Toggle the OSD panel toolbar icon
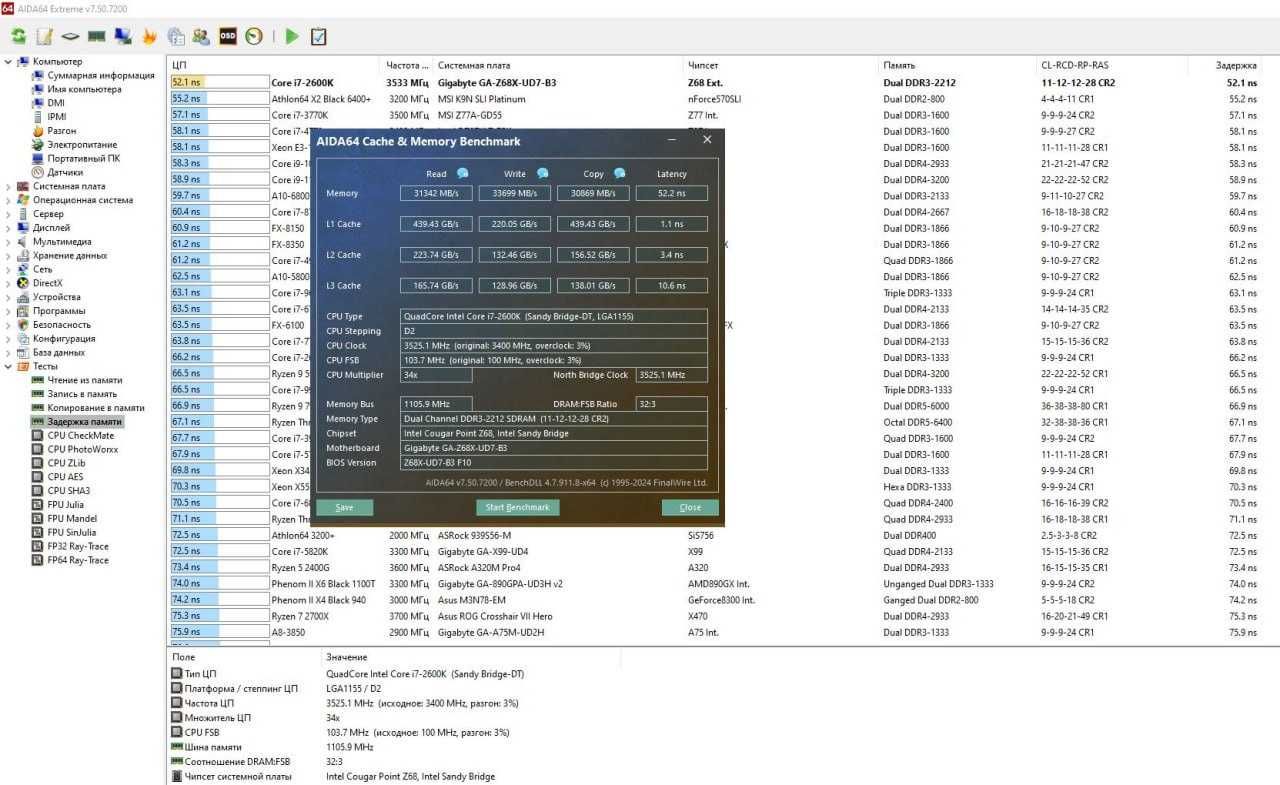Viewport: 1280px width, 785px height. 228,37
